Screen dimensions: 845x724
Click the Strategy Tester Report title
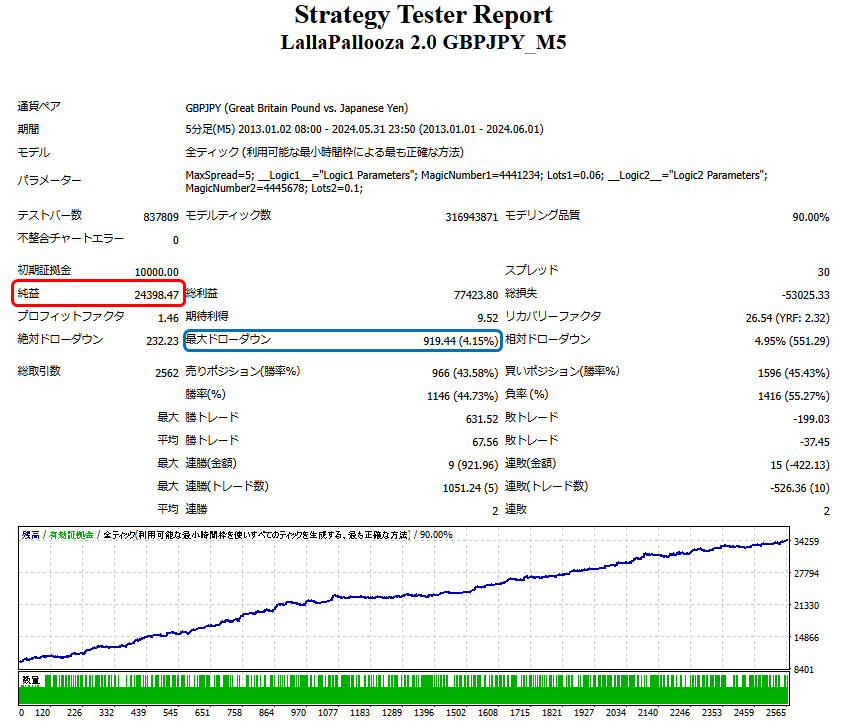coord(423,15)
